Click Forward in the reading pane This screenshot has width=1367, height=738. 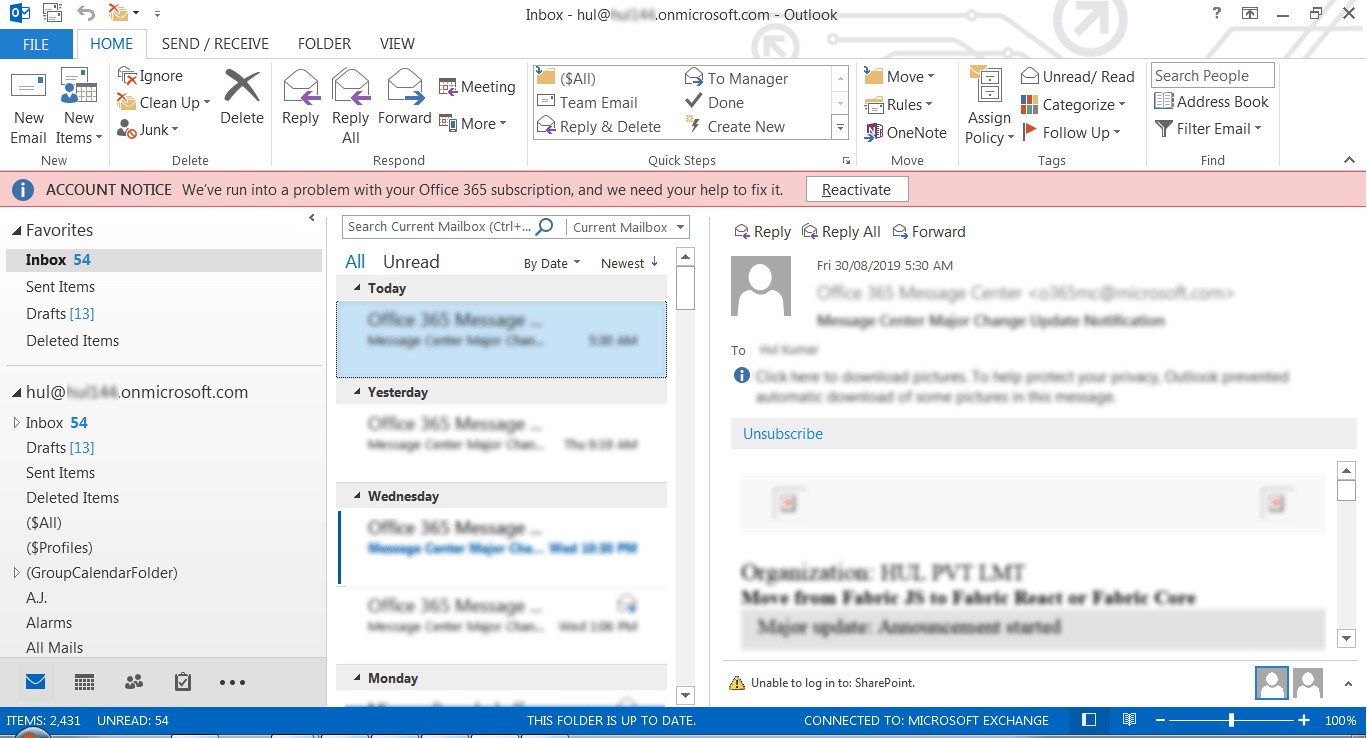click(x=929, y=232)
